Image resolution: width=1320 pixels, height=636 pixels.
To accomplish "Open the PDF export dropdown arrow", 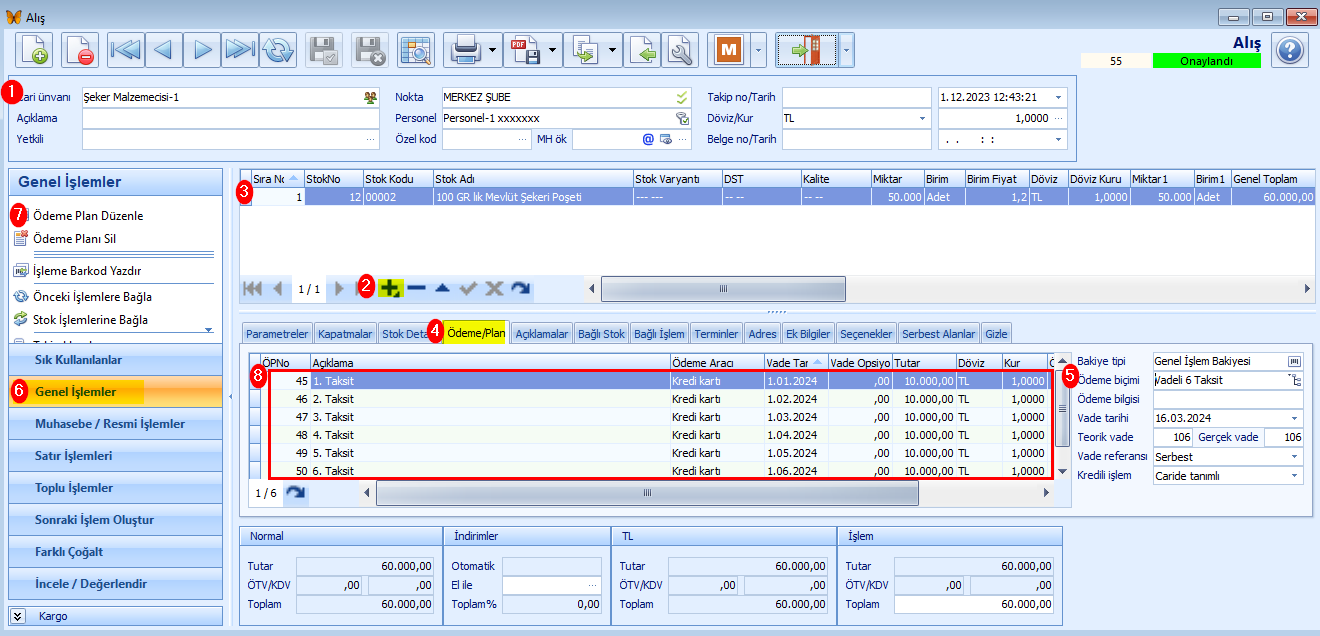I will click(553, 49).
